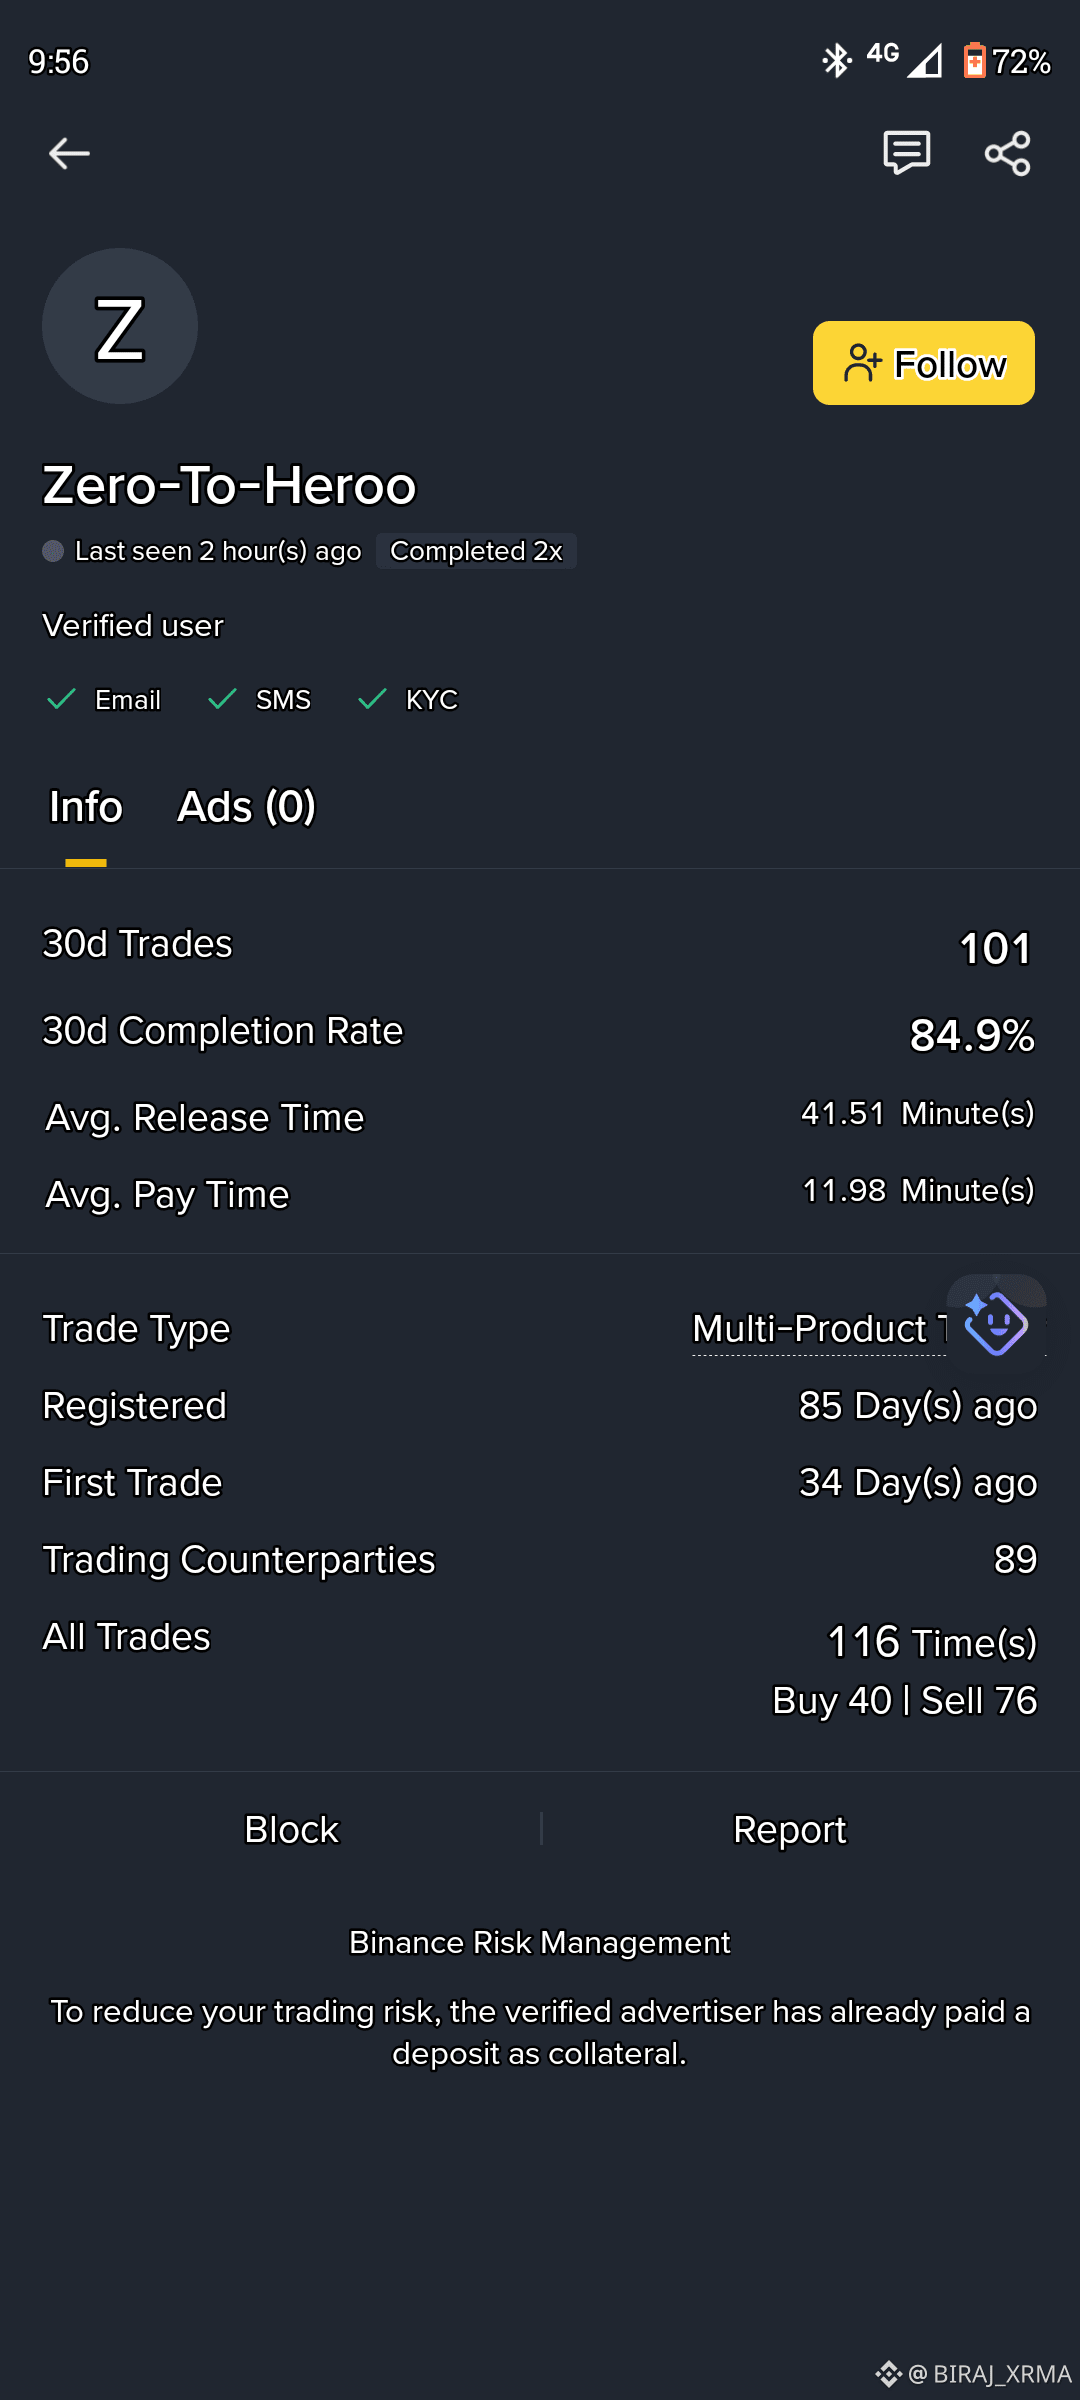Expand the Multi-Product trade type details
Screen dimensions: 1080x2400
click(x=819, y=1329)
